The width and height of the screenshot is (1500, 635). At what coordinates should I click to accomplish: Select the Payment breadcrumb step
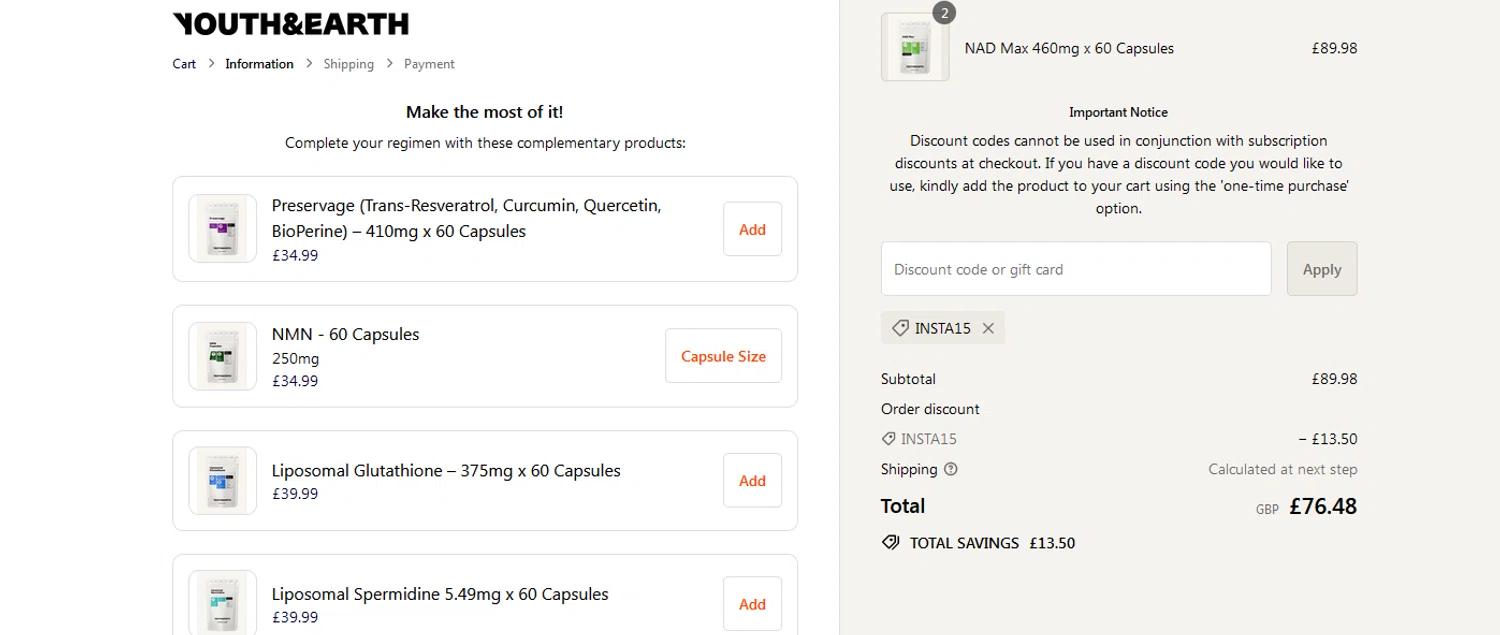pos(429,64)
